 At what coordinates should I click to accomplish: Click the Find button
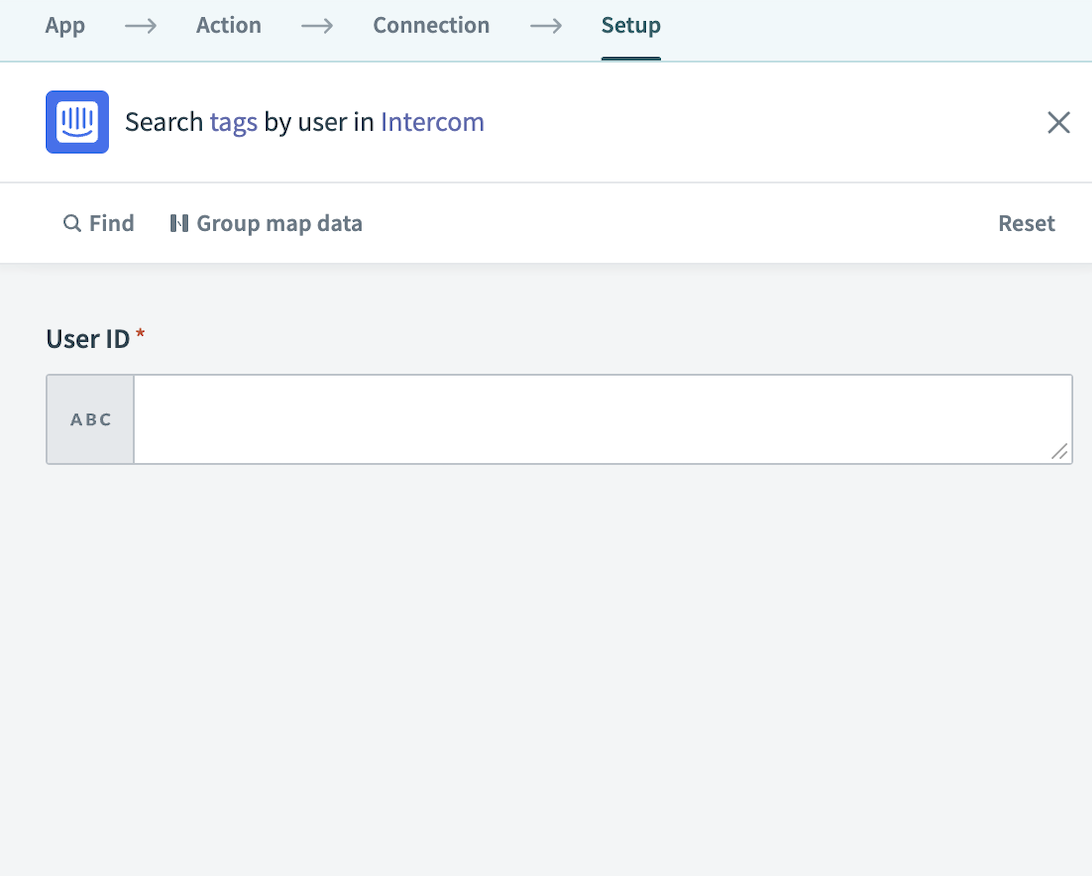98,223
